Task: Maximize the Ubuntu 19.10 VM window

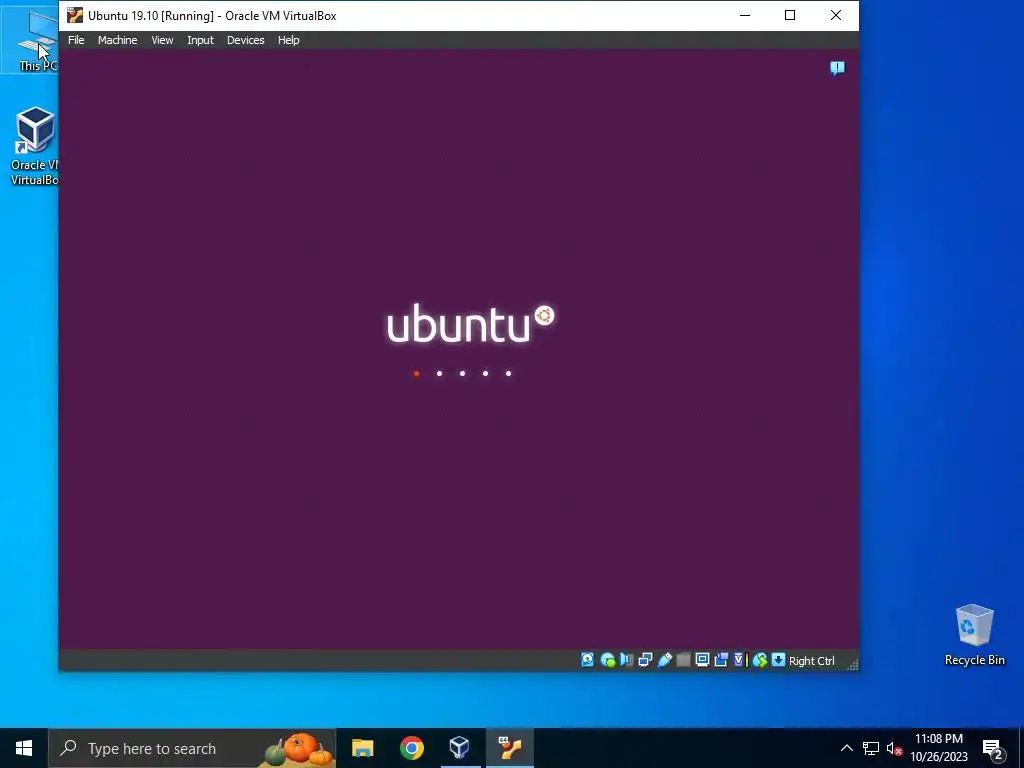Action: pyautogui.click(x=790, y=15)
